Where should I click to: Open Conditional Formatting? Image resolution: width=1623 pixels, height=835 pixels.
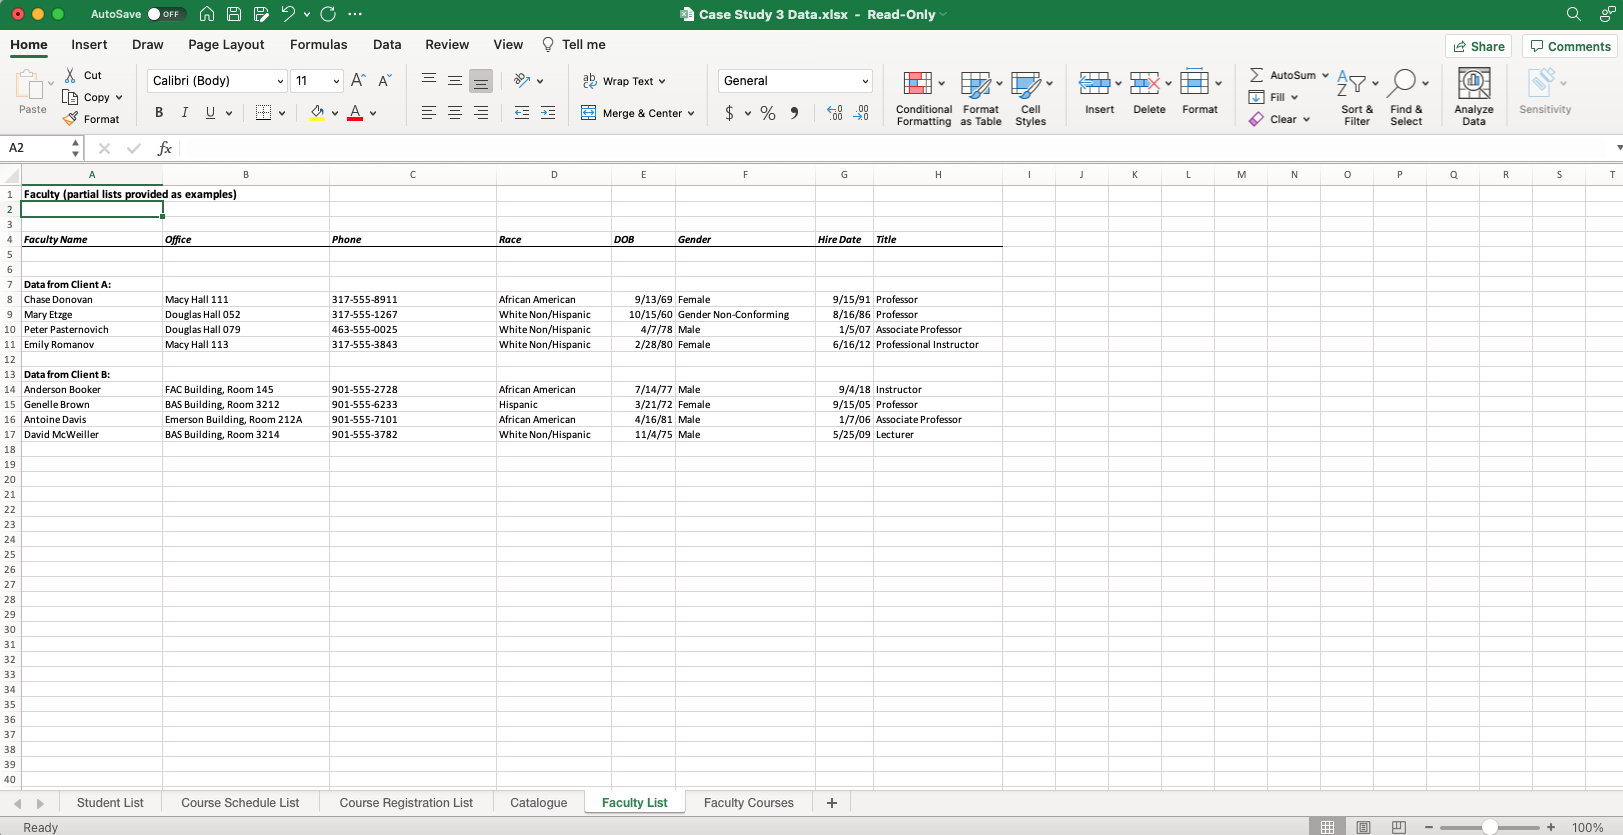923,98
